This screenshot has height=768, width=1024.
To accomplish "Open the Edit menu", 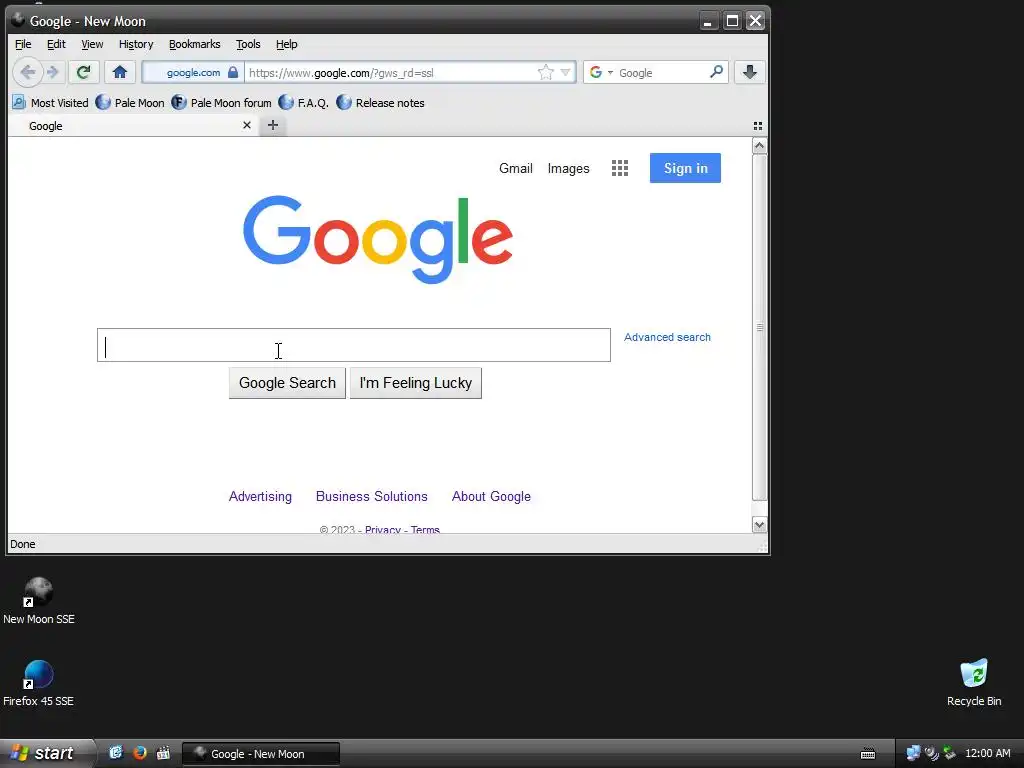I will point(56,44).
